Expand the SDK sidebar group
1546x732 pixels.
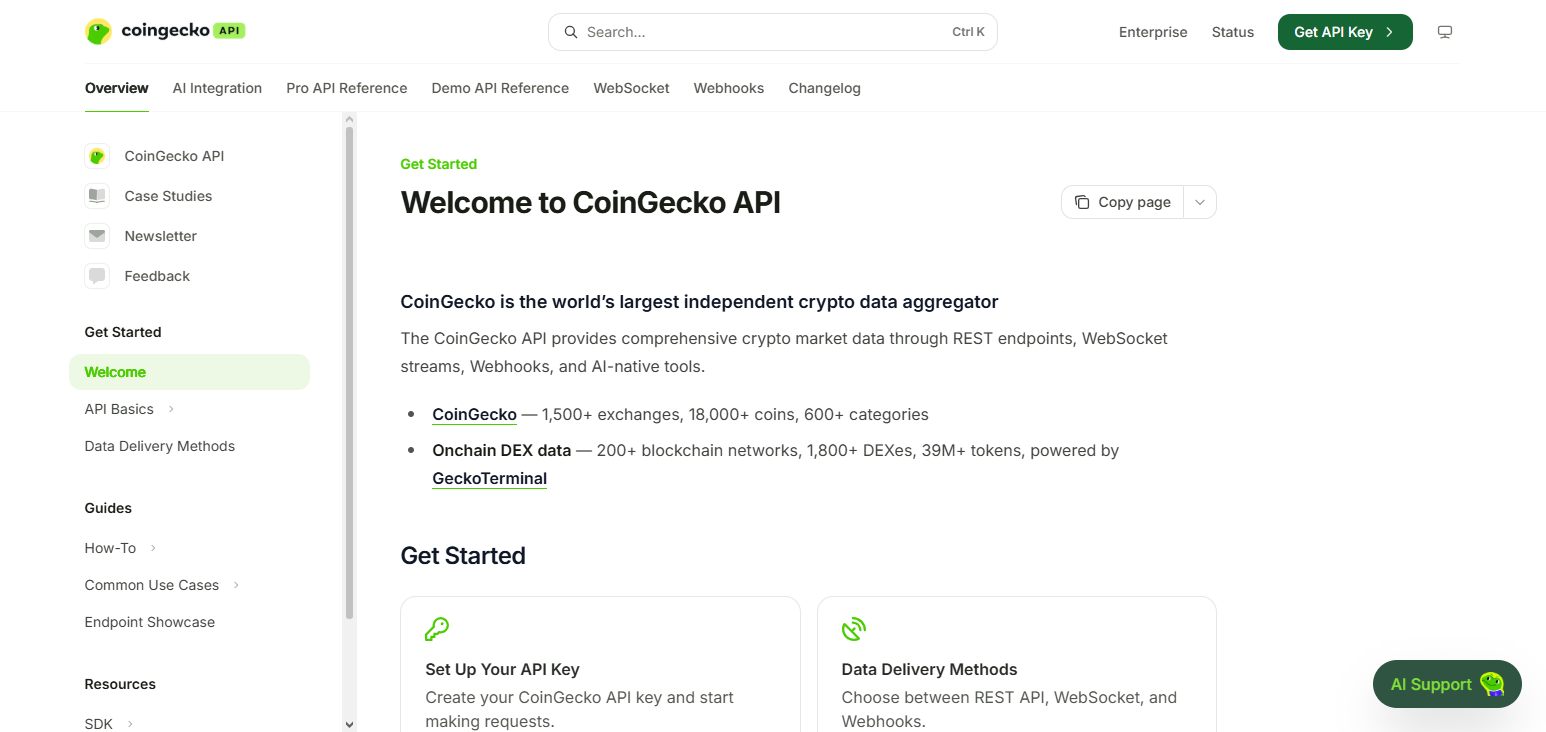click(x=130, y=724)
